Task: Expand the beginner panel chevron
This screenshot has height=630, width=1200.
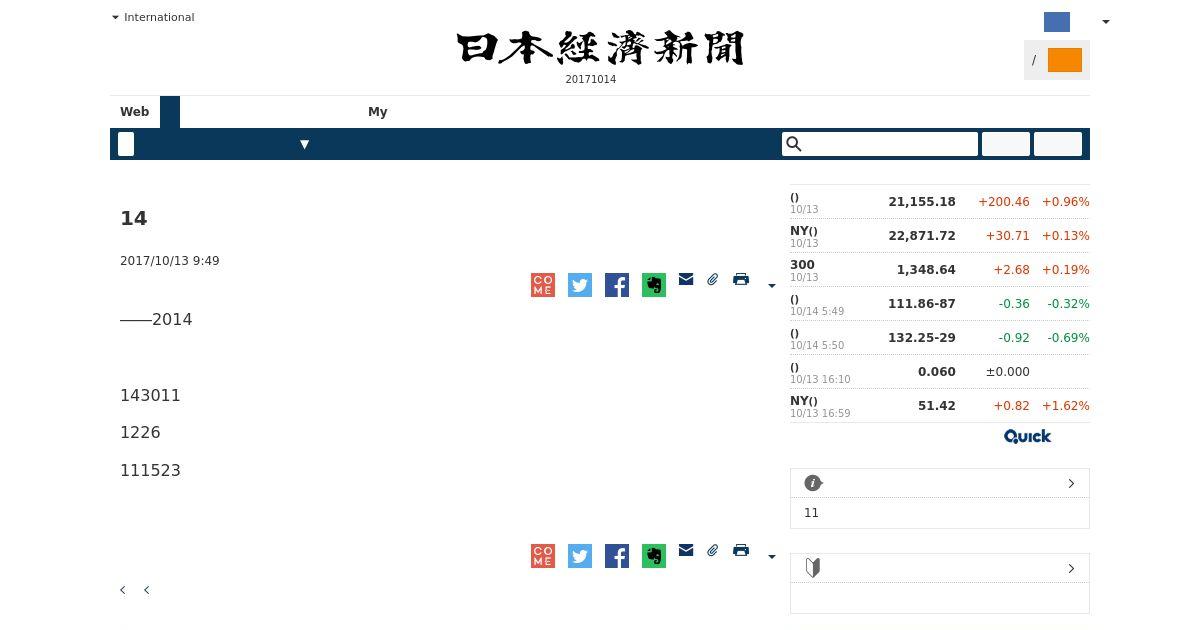Action: (1071, 568)
